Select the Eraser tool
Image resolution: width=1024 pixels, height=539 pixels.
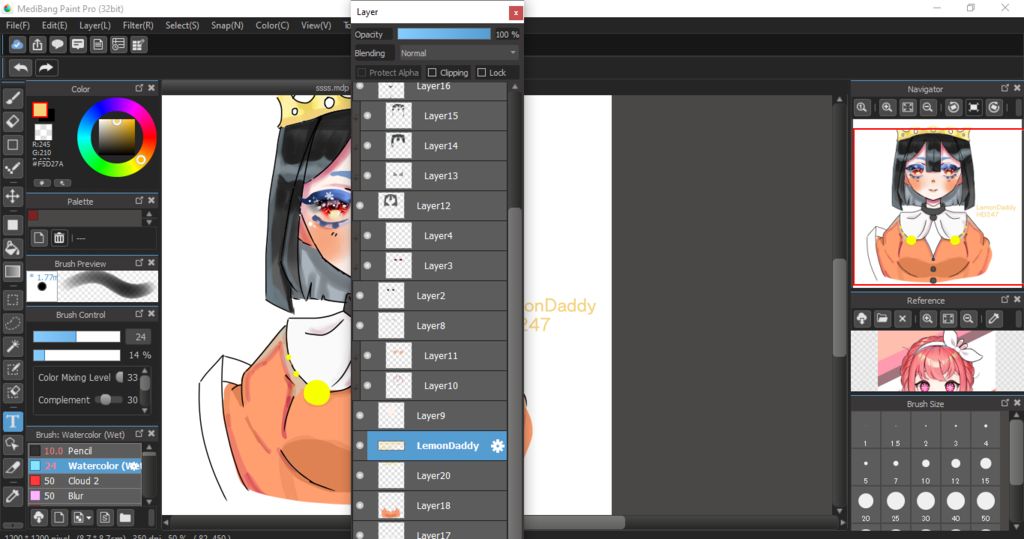(12, 122)
